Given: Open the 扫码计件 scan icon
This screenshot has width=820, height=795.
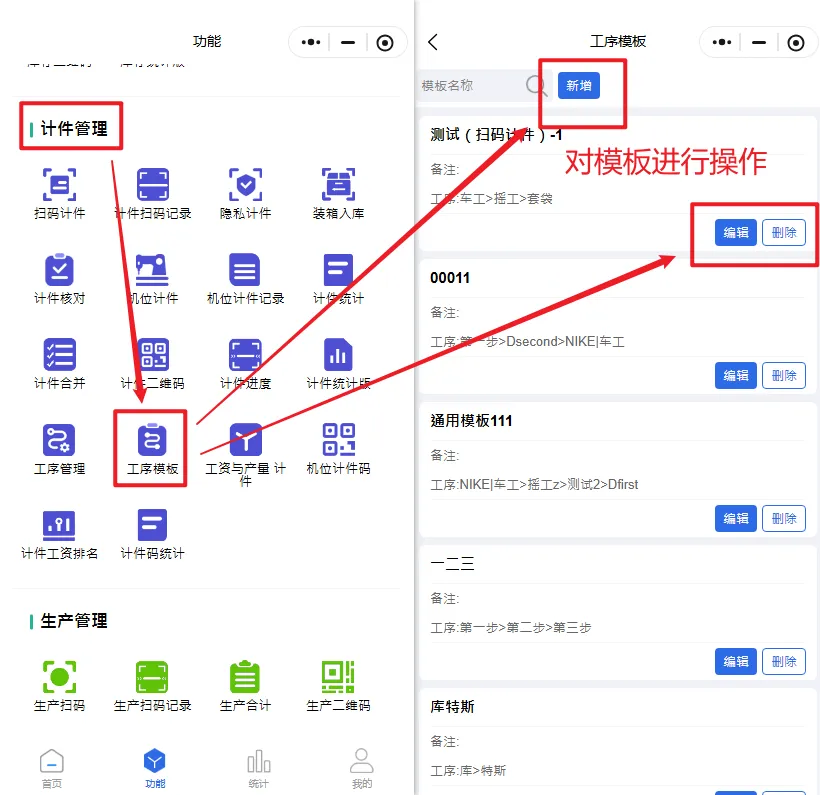Looking at the screenshot, I should click(x=59, y=185).
